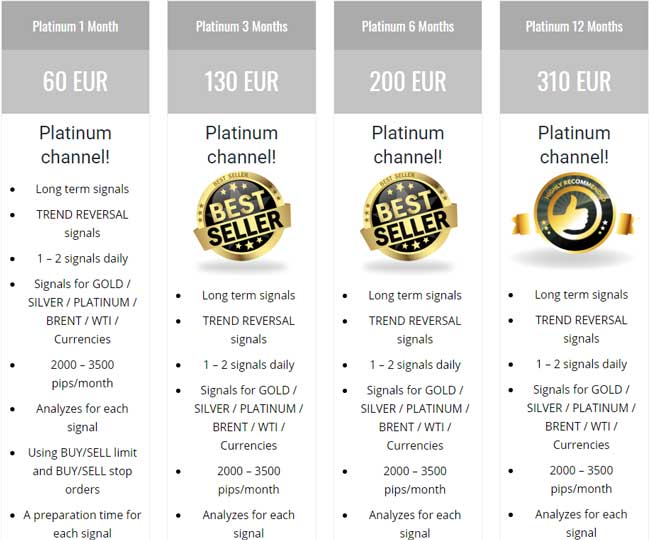
Task: Click the 130 EUR price box
Action: pyautogui.click(x=241, y=81)
